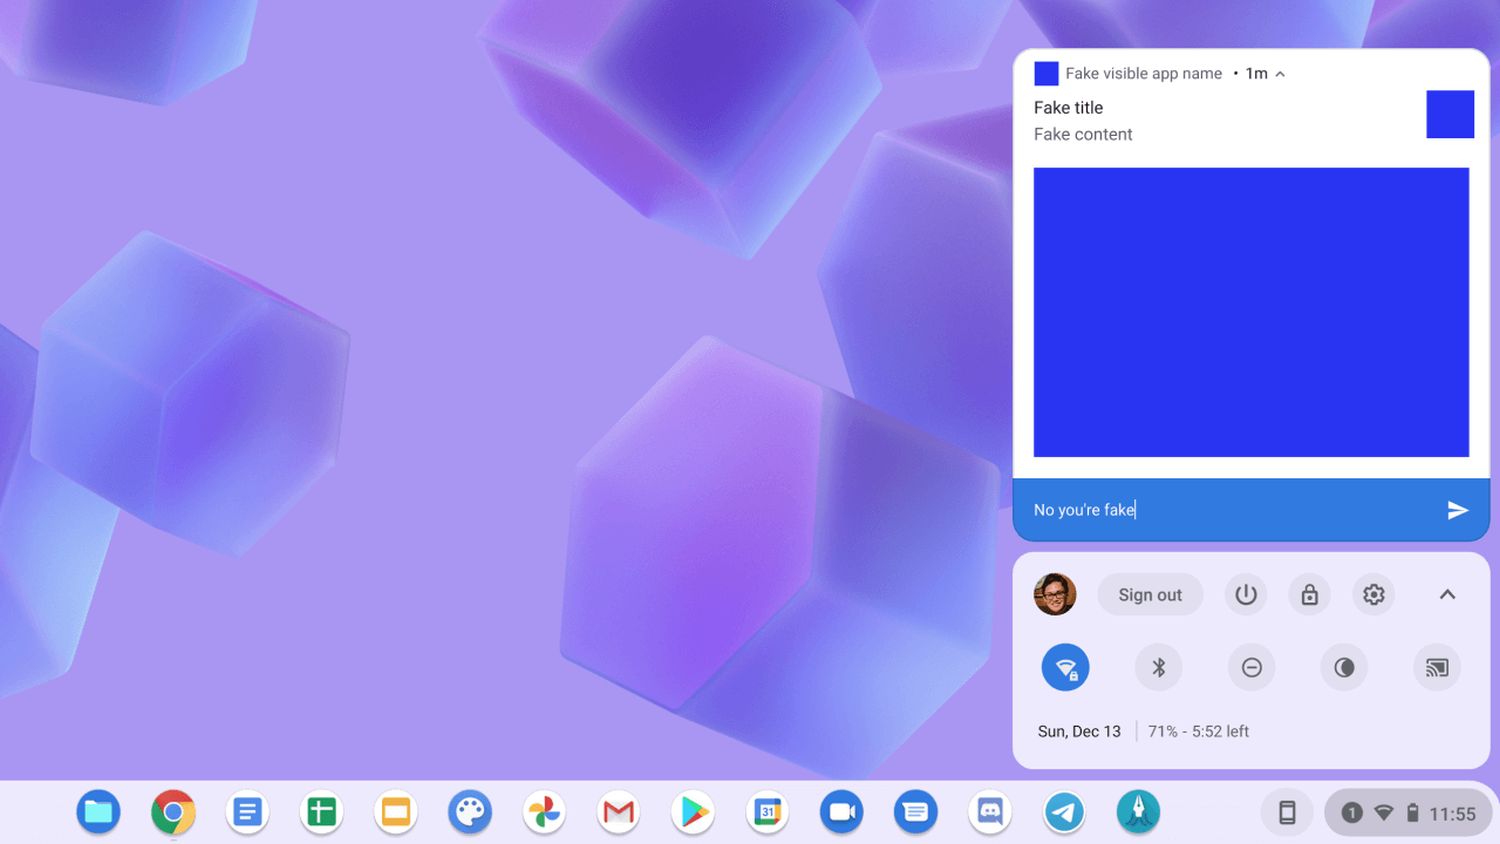Image resolution: width=1500 pixels, height=844 pixels.
Task: Toggle Bluetooth in quick settings
Action: coord(1158,667)
